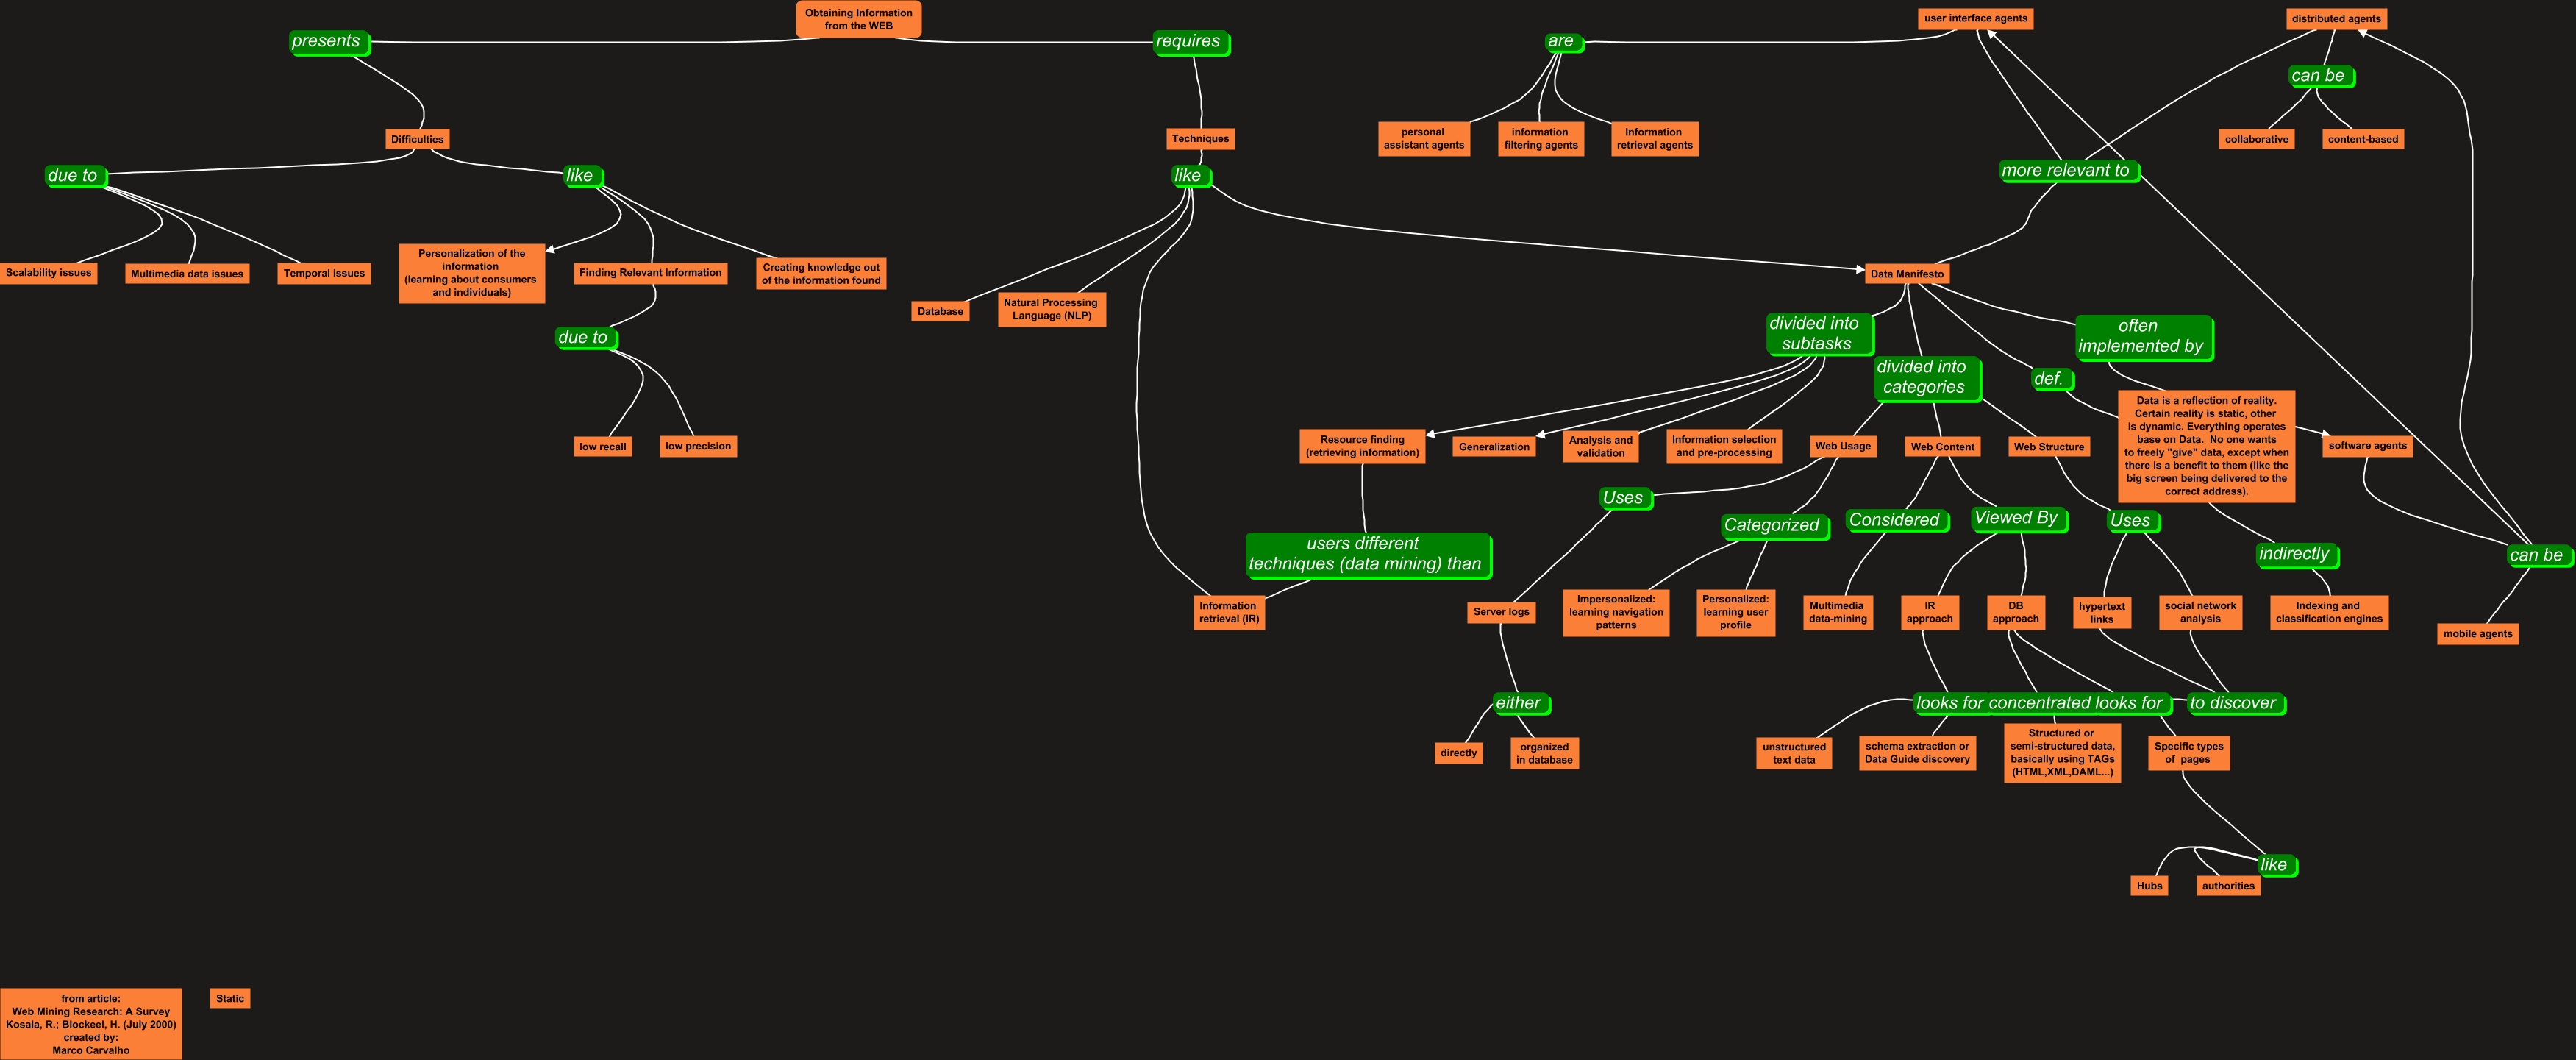The height and width of the screenshot is (1060, 2576).
Task: Select the 'distributed agents' node
Action: (2336, 18)
